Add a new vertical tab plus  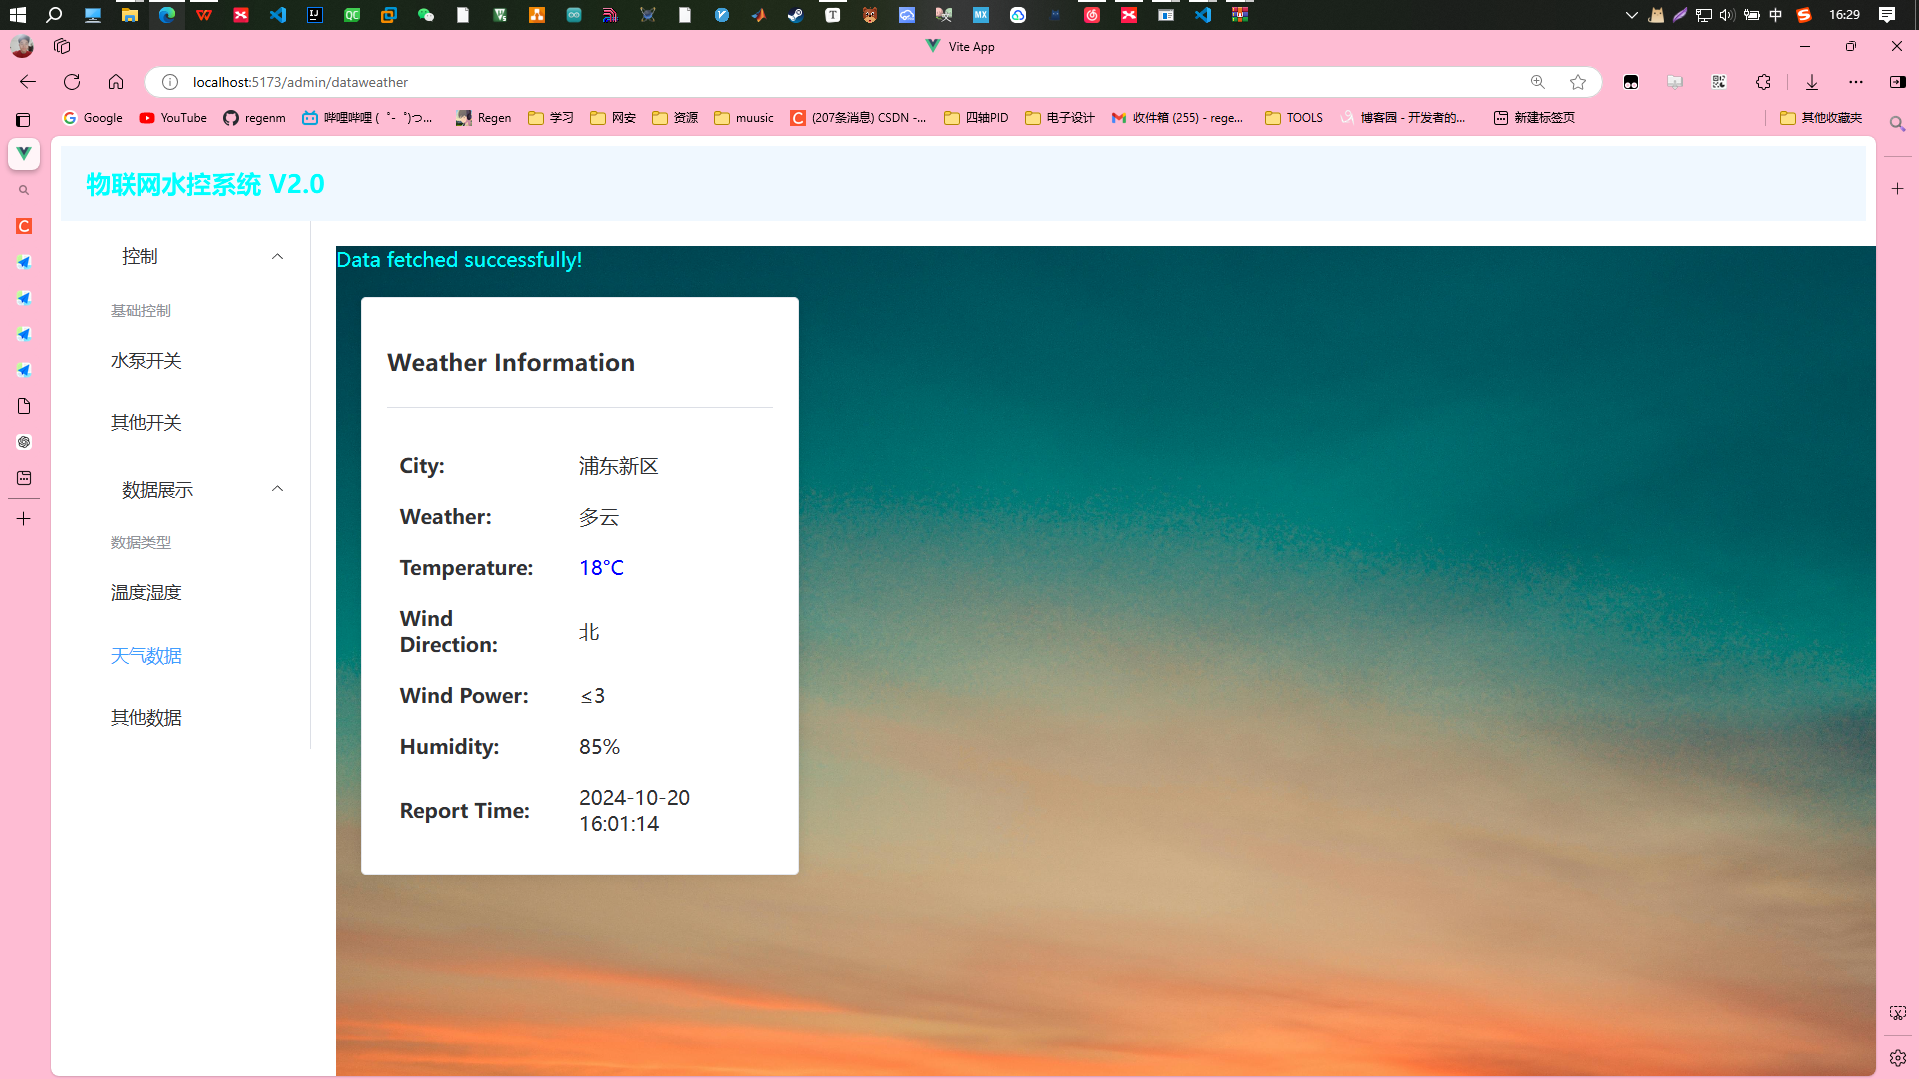click(24, 519)
